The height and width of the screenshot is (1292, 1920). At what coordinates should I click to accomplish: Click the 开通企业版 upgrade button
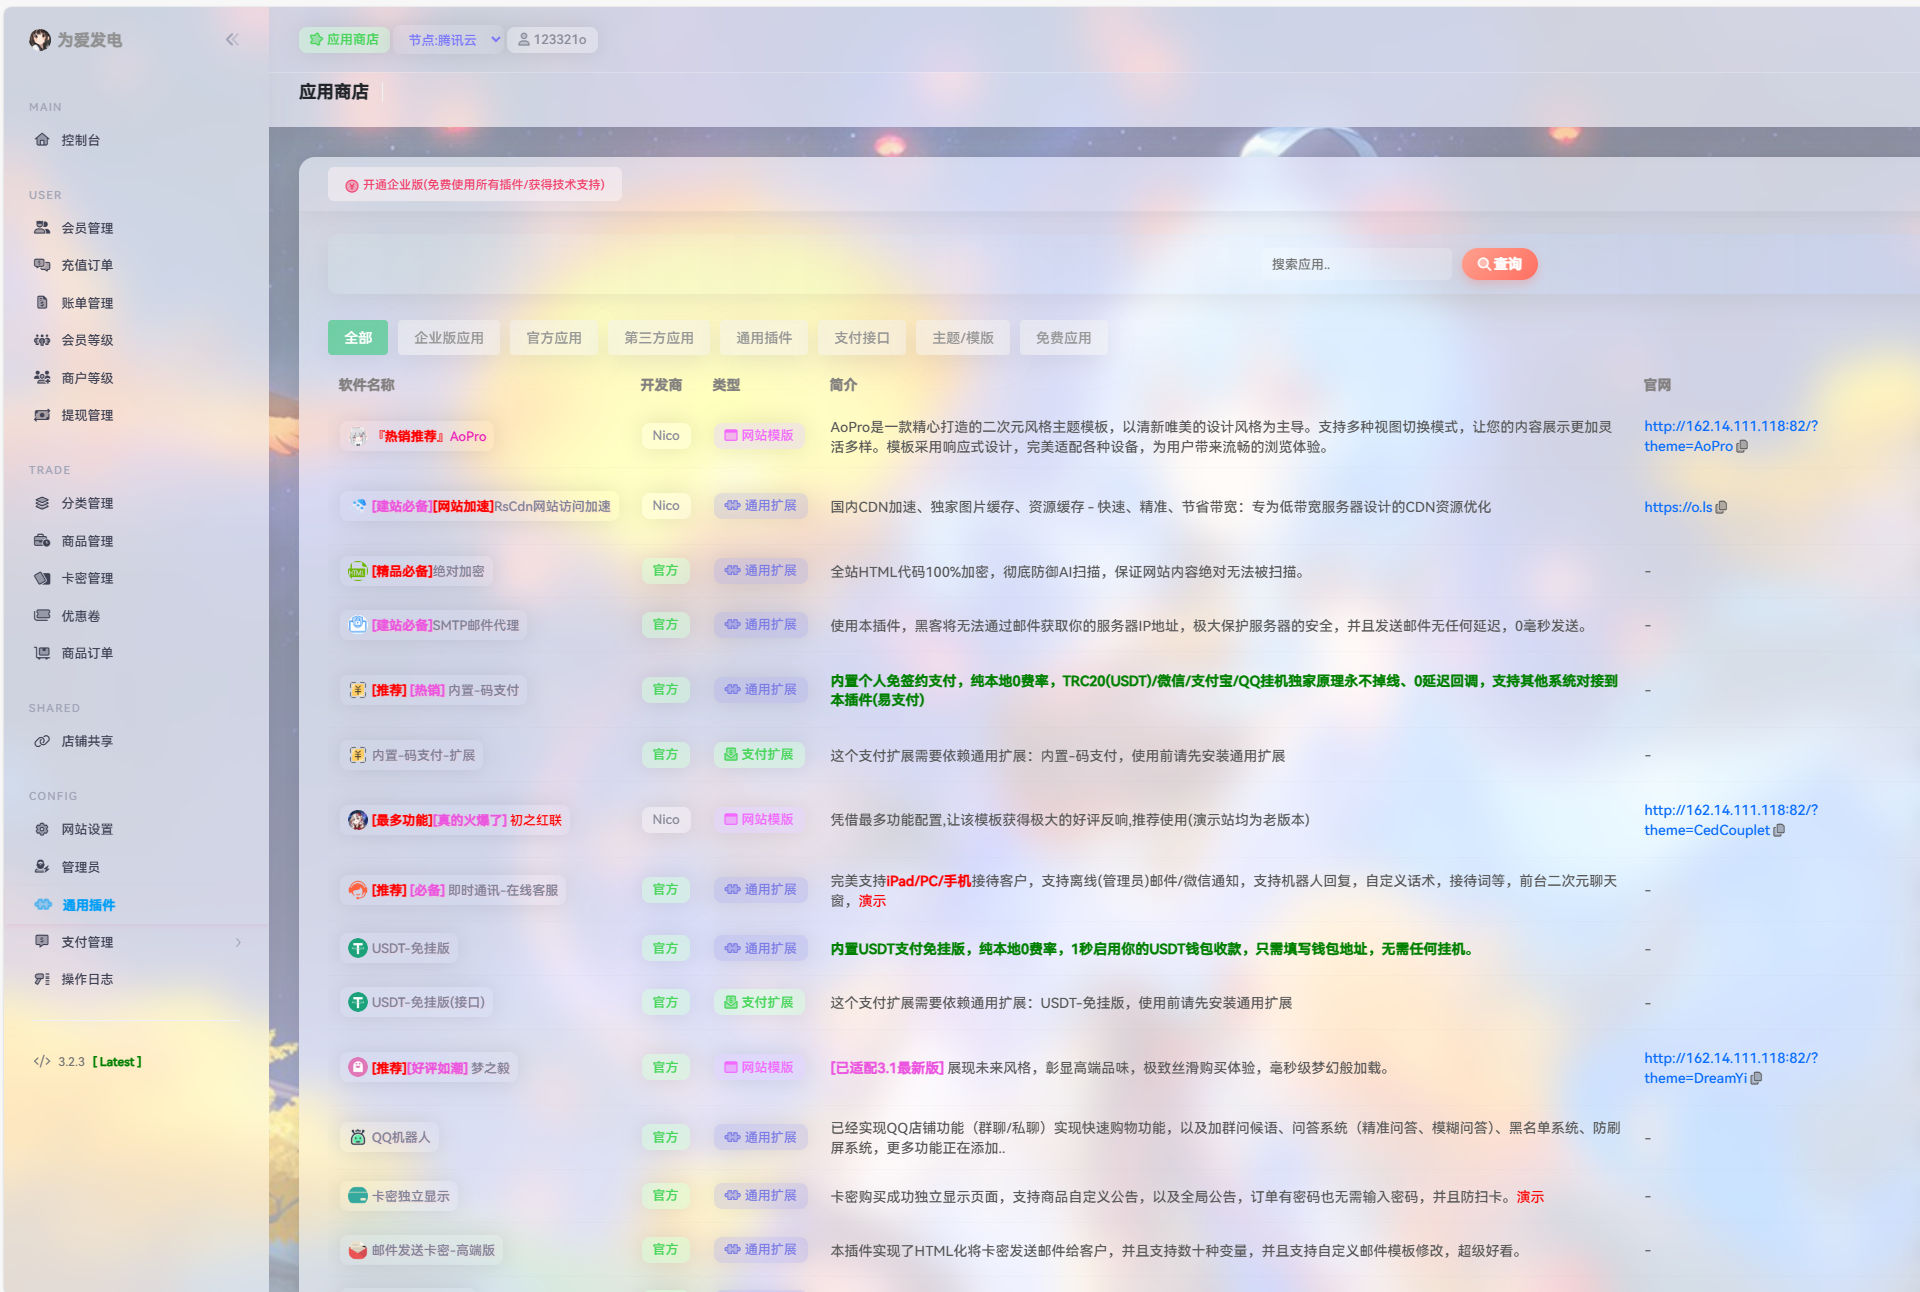click(x=475, y=185)
